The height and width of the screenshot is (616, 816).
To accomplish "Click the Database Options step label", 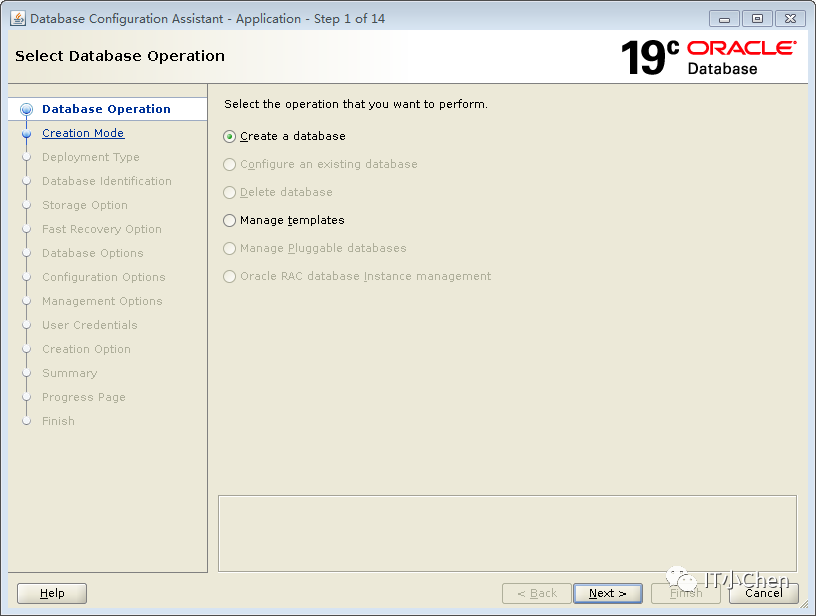I will pos(93,253).
